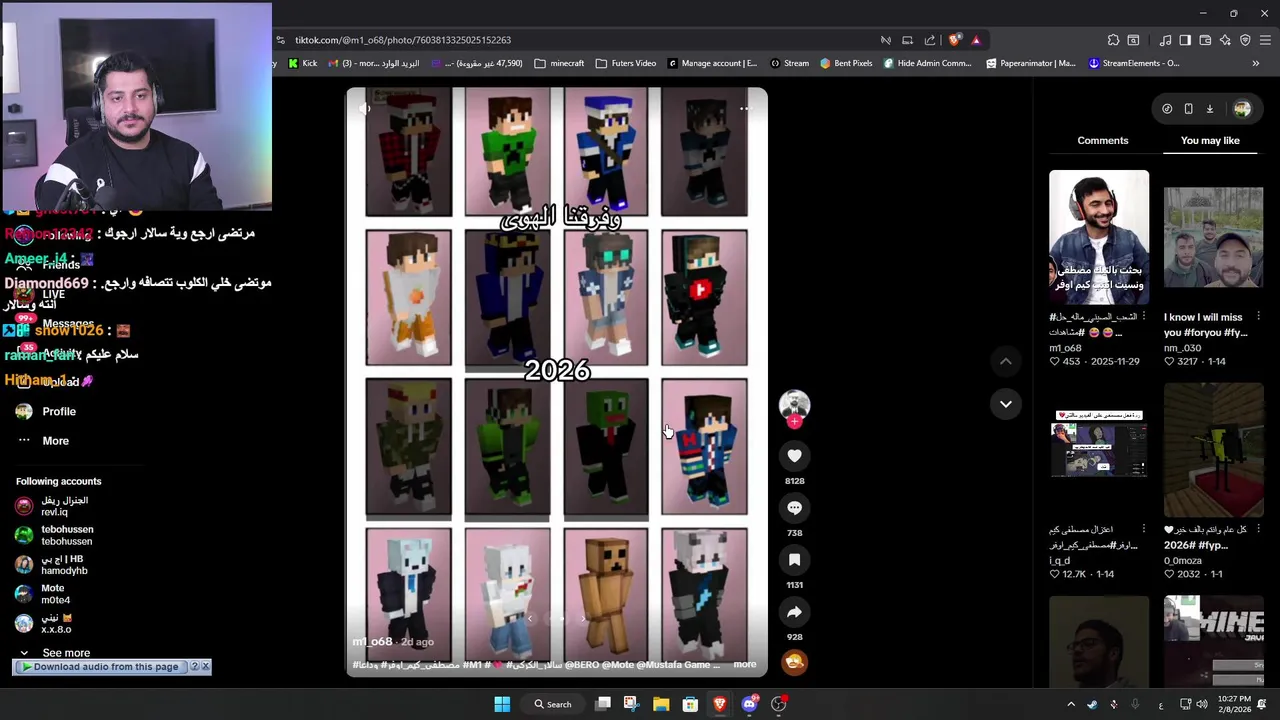Show hidden system tray icons
Viewport: 1280px width, 720px height.
[1070, 704]
